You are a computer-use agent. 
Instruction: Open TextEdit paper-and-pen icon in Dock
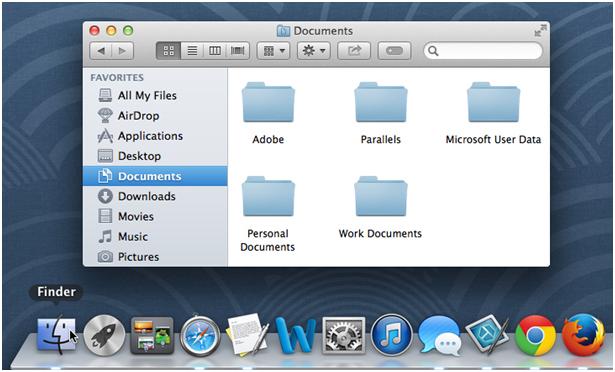[248, 334]
